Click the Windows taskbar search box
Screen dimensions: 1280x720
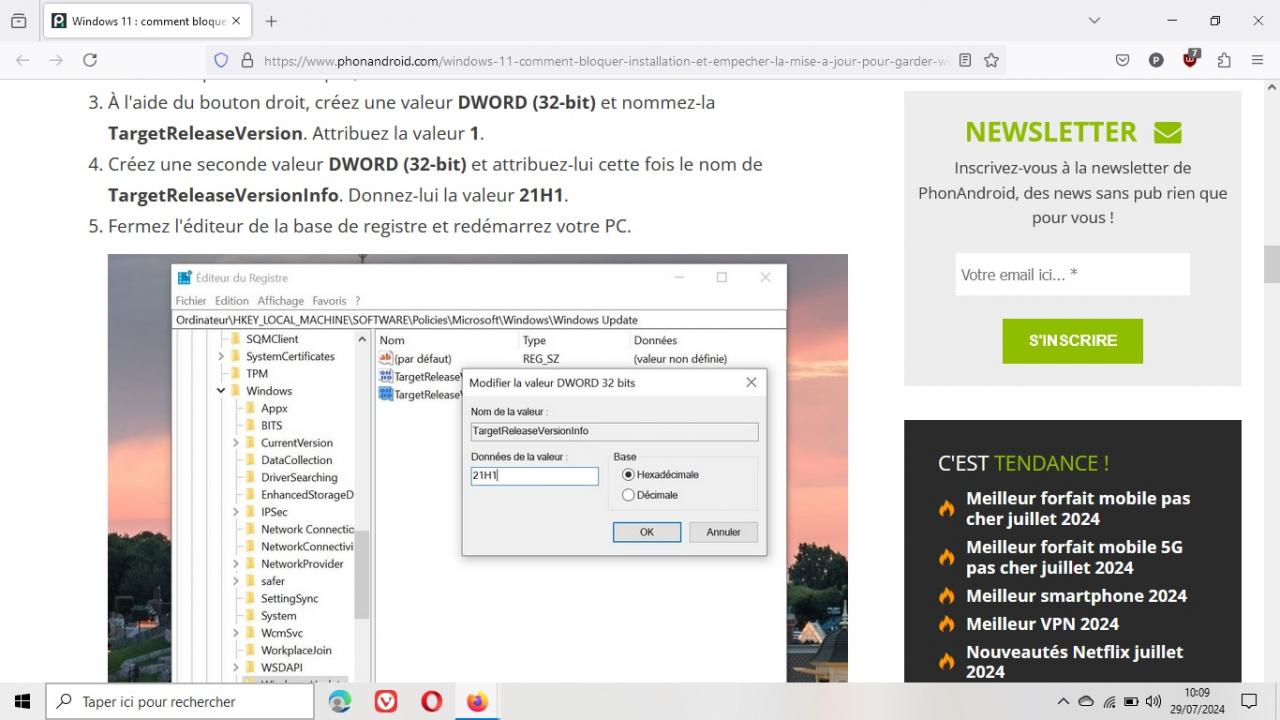180,702
